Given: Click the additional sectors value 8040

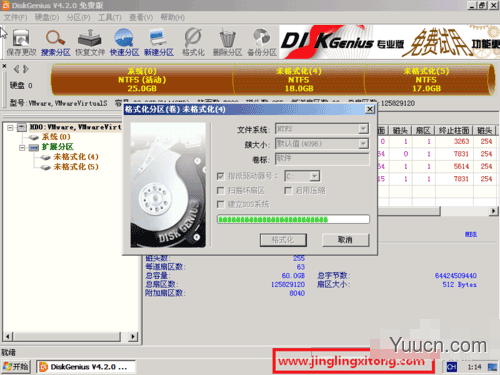Looking at the screenshot, I should tap(297, 293).
